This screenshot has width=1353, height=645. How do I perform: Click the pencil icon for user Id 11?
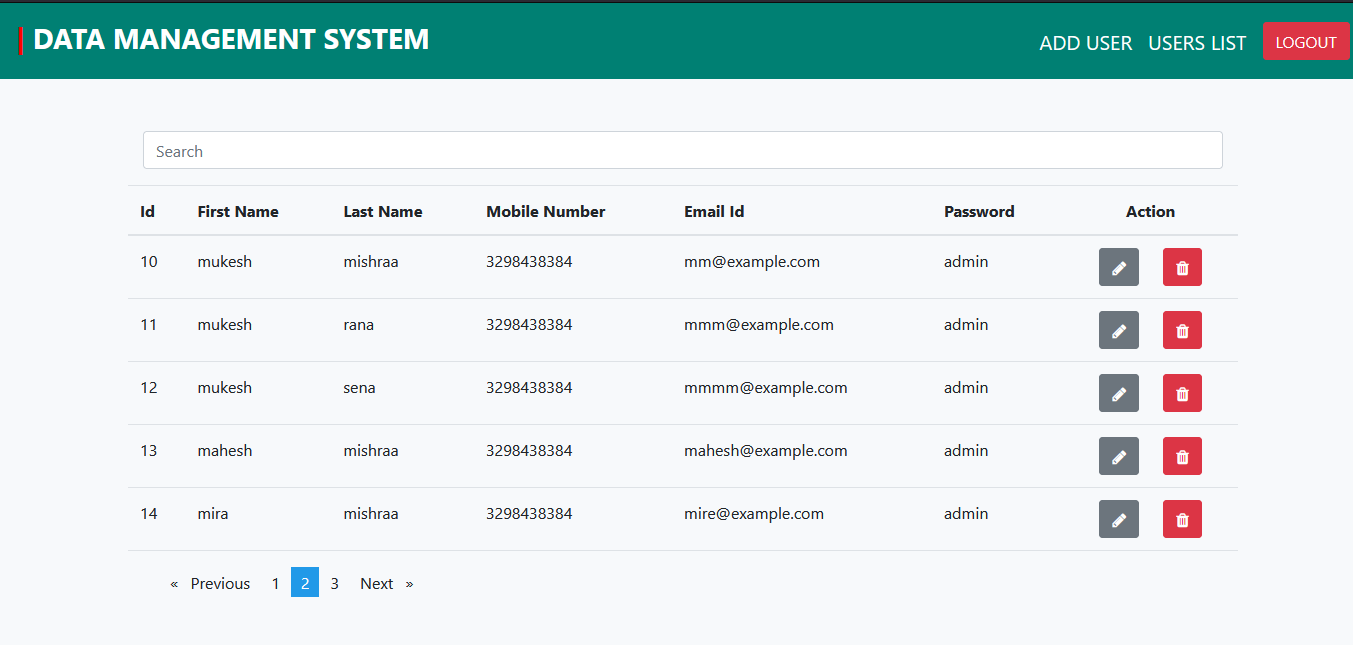pyautogui.click(x=1118, y=330)
